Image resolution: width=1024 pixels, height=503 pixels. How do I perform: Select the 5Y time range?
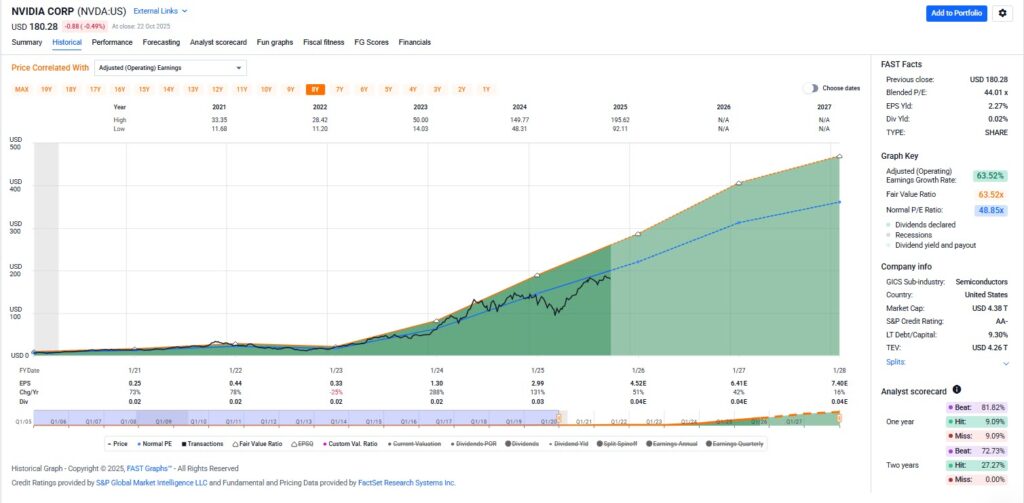tap(388, 89)
